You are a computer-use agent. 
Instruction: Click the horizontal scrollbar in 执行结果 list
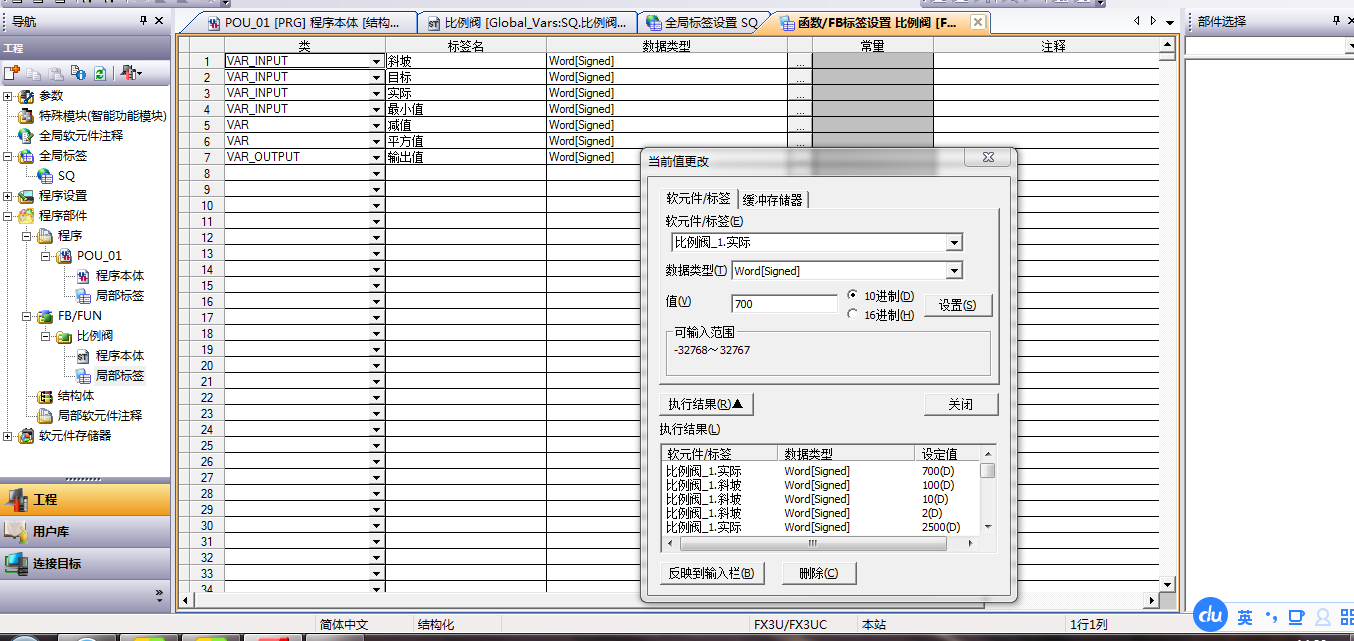point(812,543)
